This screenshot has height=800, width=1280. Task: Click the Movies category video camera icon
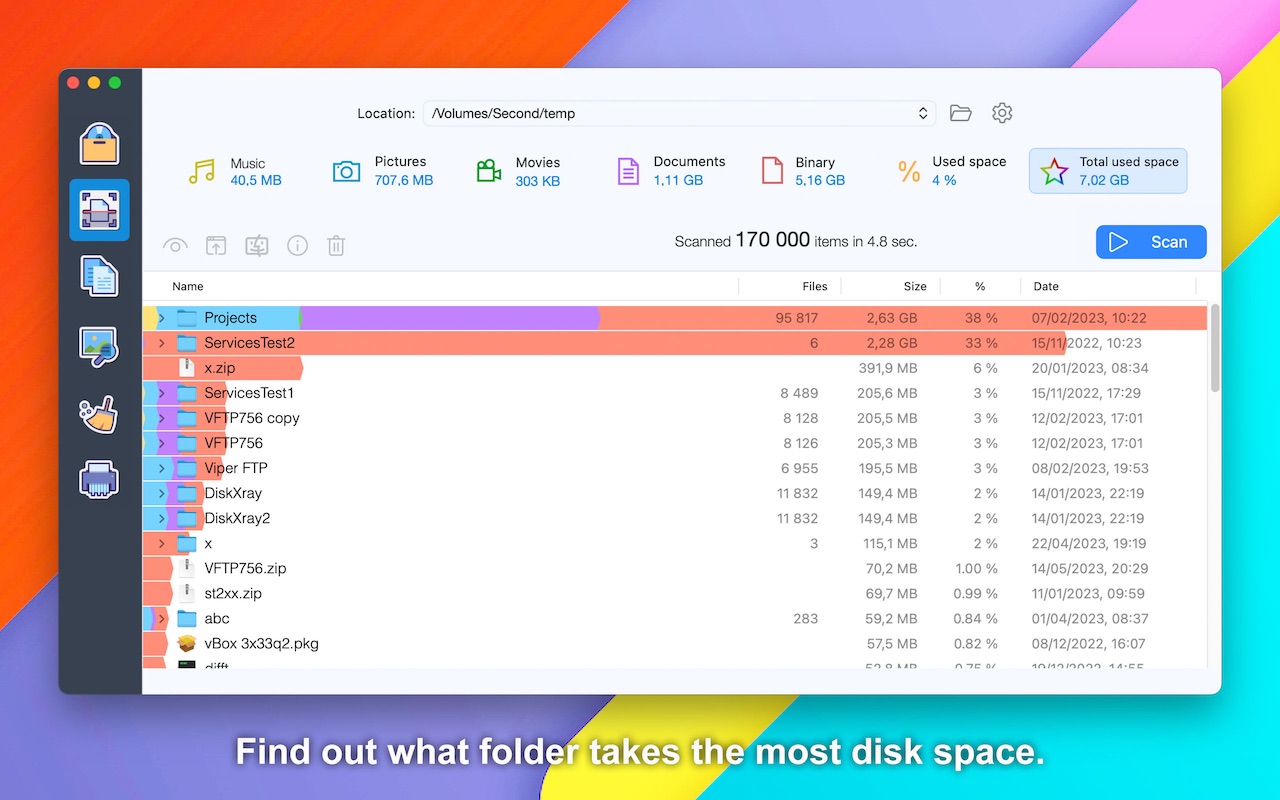489,172
